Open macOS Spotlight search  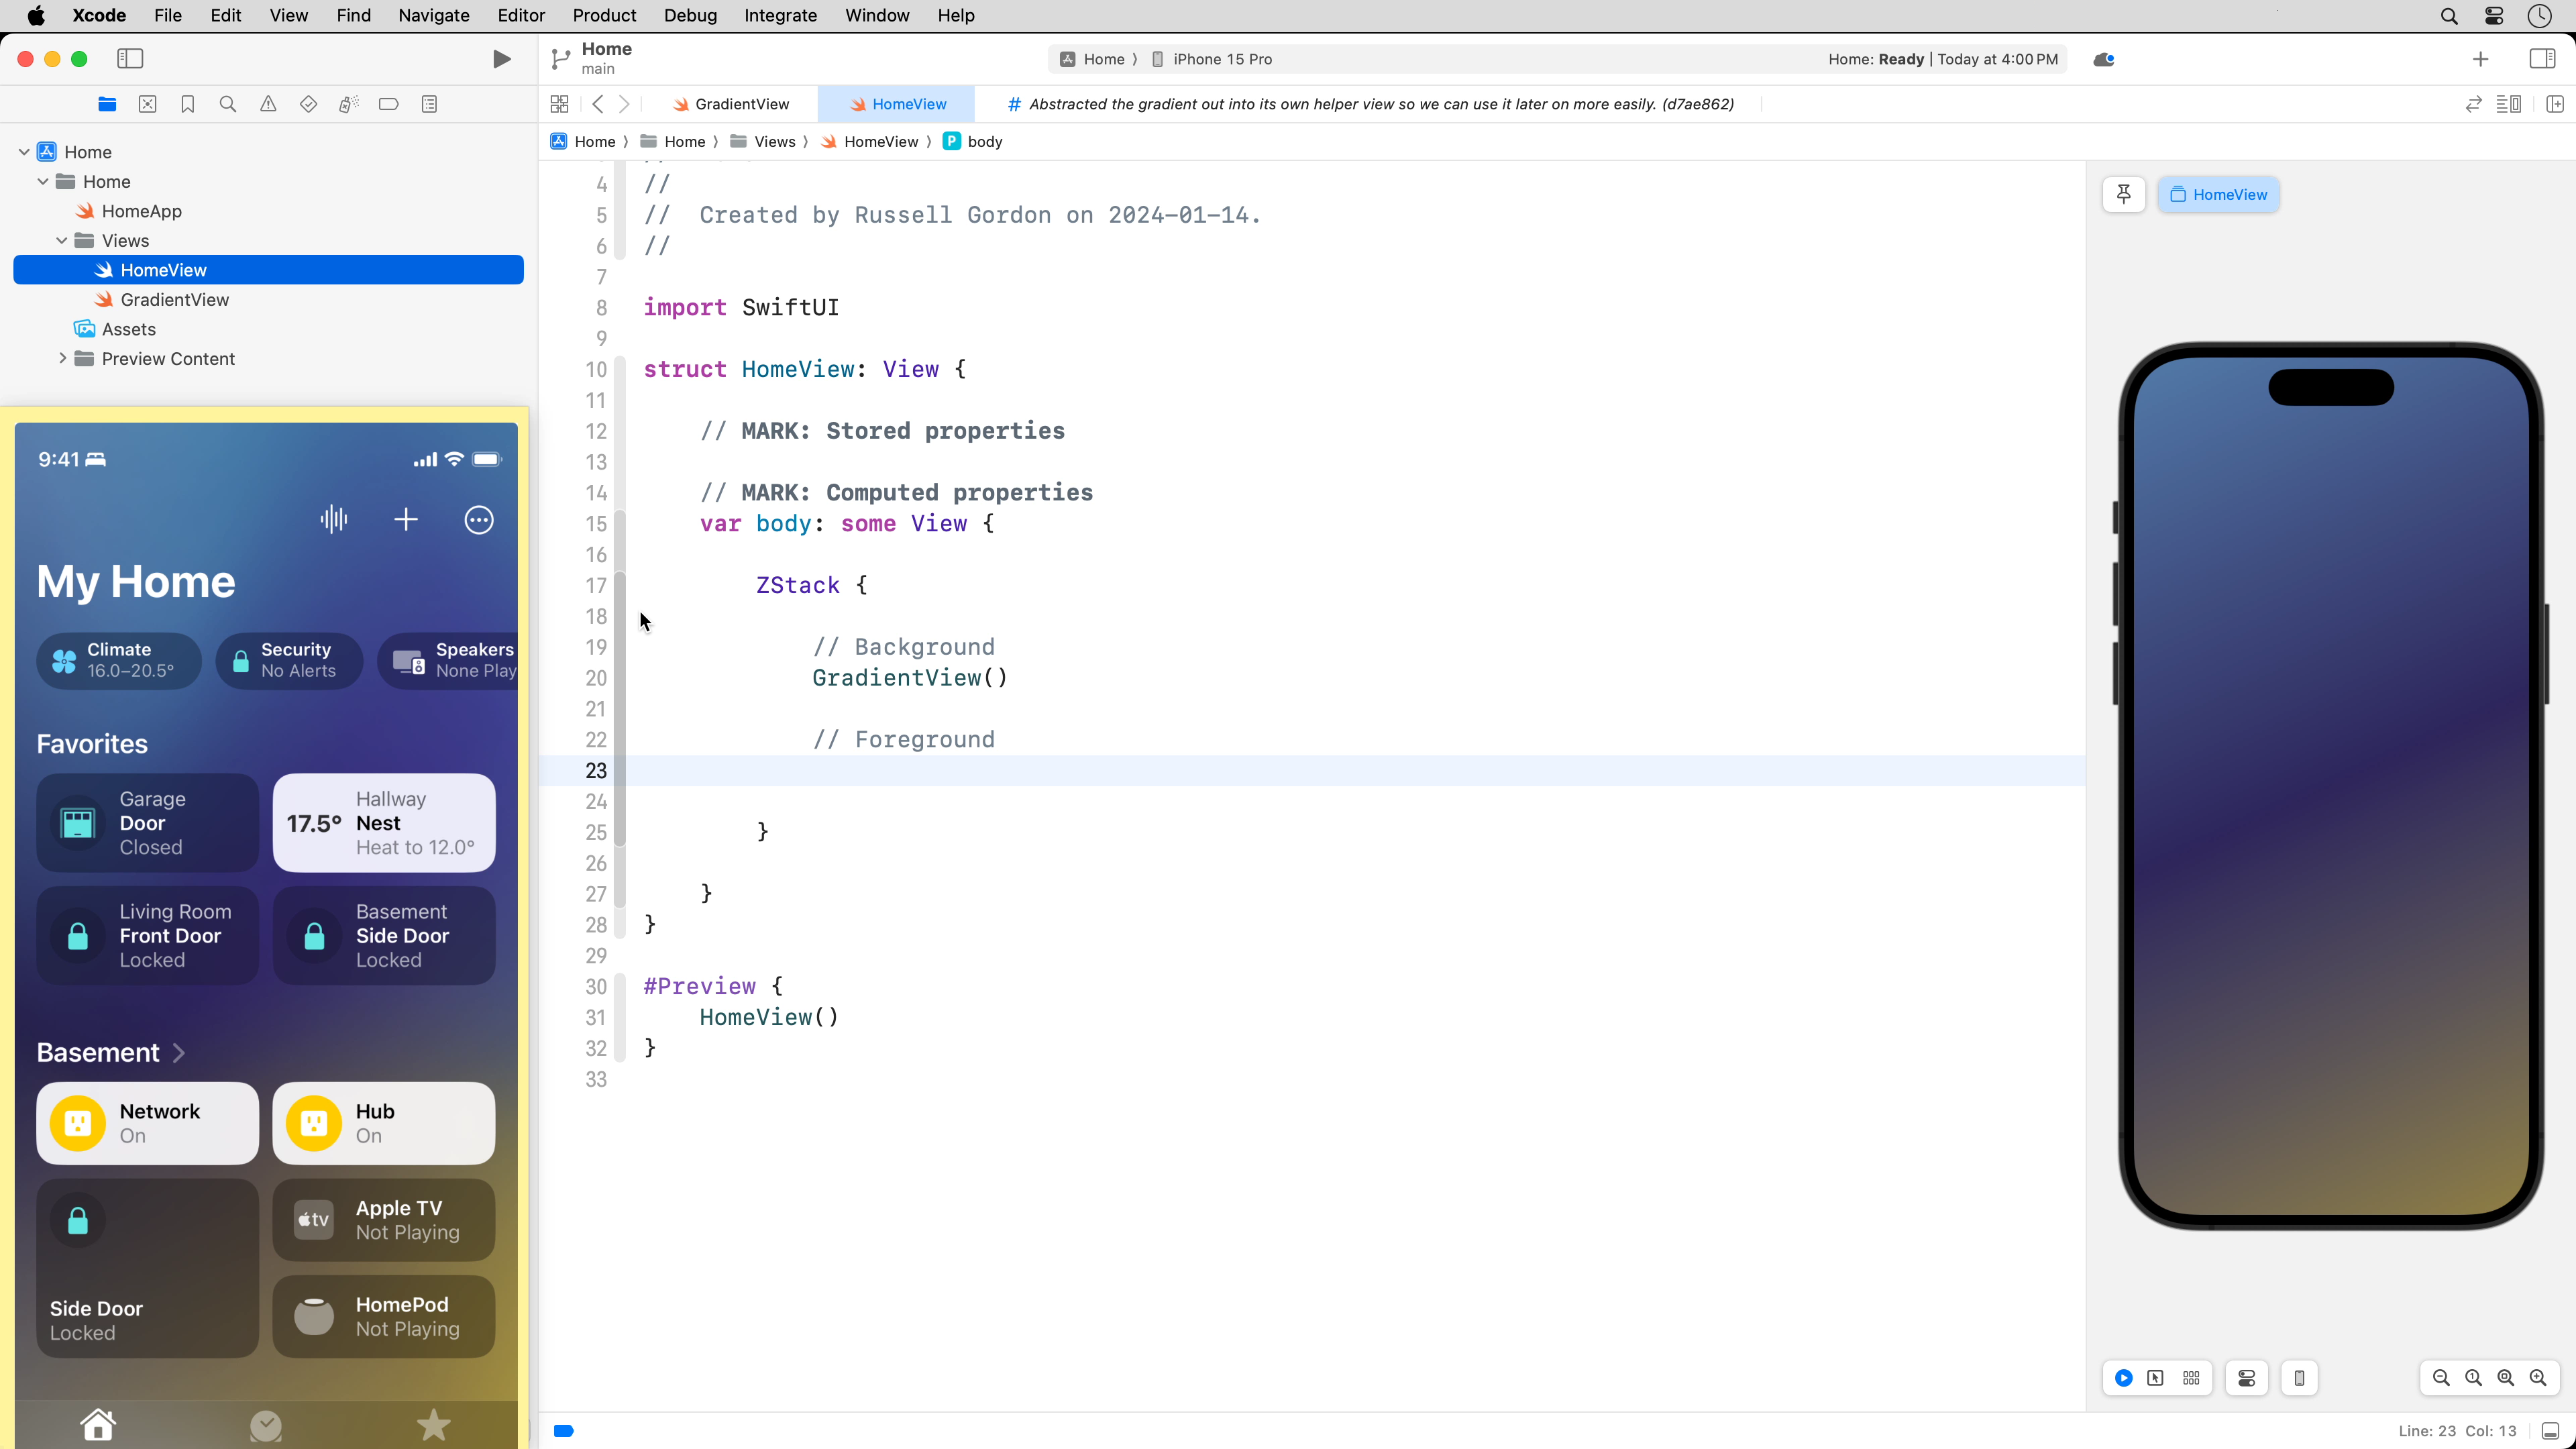click(2448, 15)
